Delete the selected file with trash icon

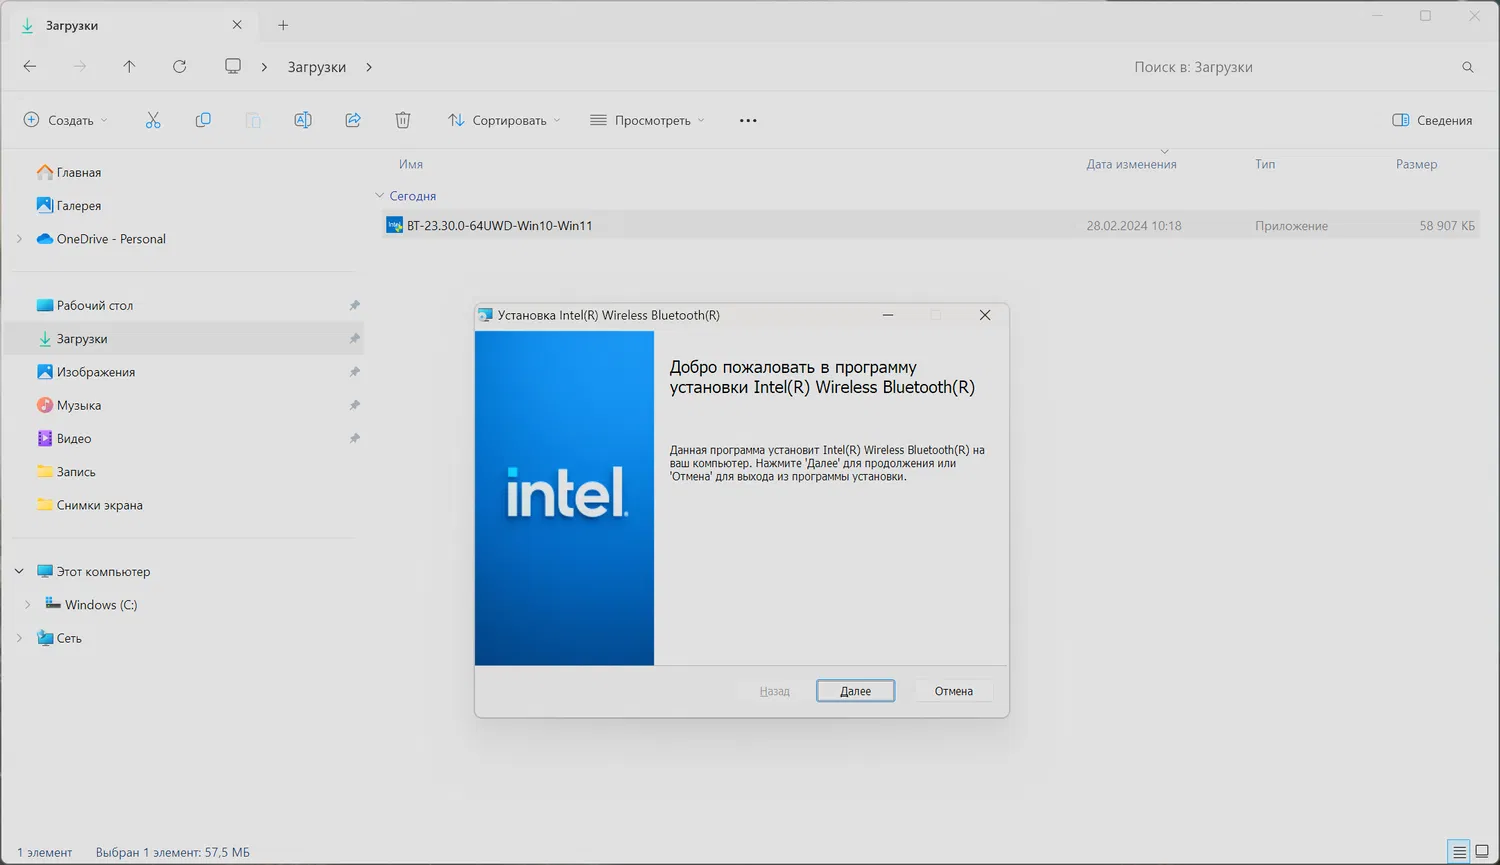[403, 120]
